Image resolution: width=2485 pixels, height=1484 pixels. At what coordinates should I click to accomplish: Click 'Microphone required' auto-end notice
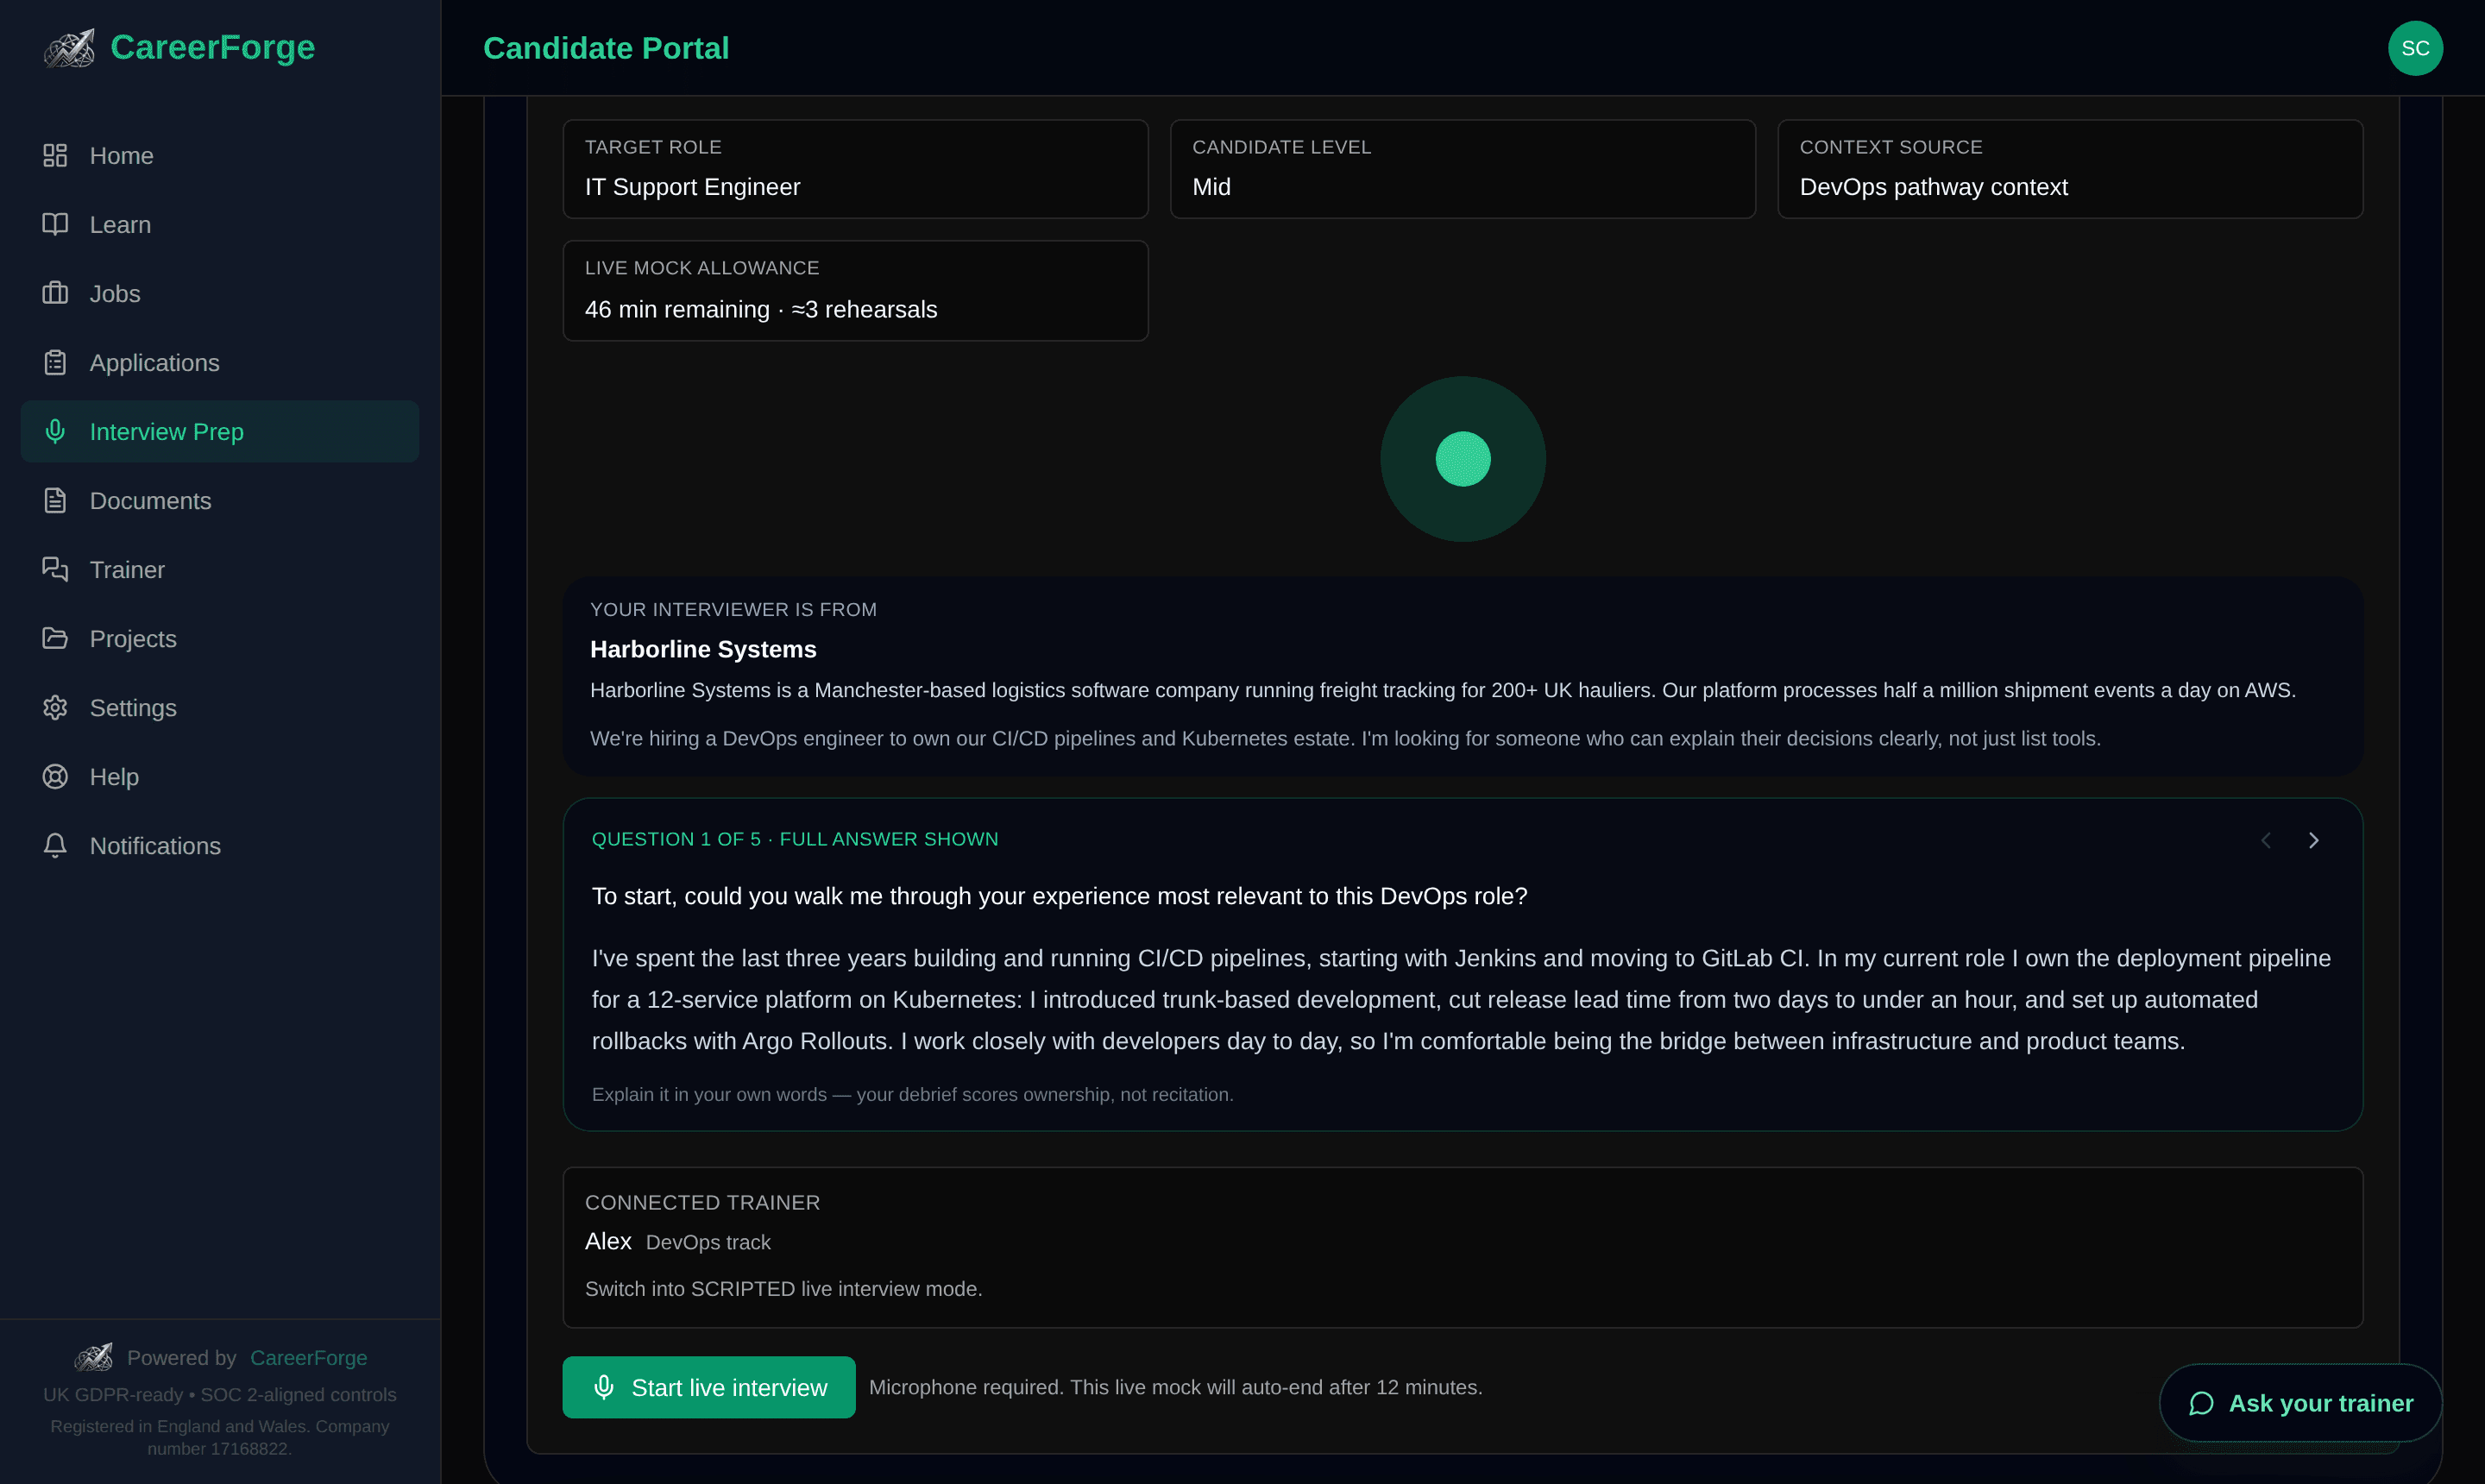click(1176, 1387)
